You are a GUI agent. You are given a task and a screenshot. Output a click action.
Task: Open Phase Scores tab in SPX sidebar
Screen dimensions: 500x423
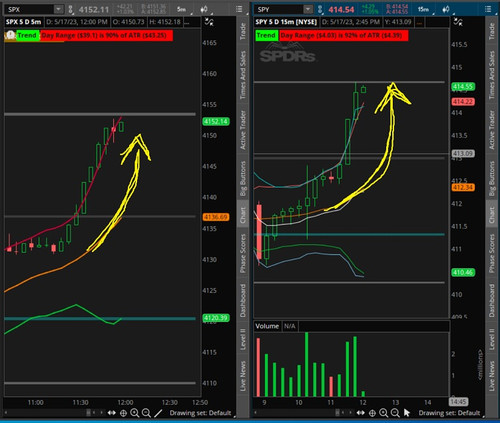tap(243, 253)
